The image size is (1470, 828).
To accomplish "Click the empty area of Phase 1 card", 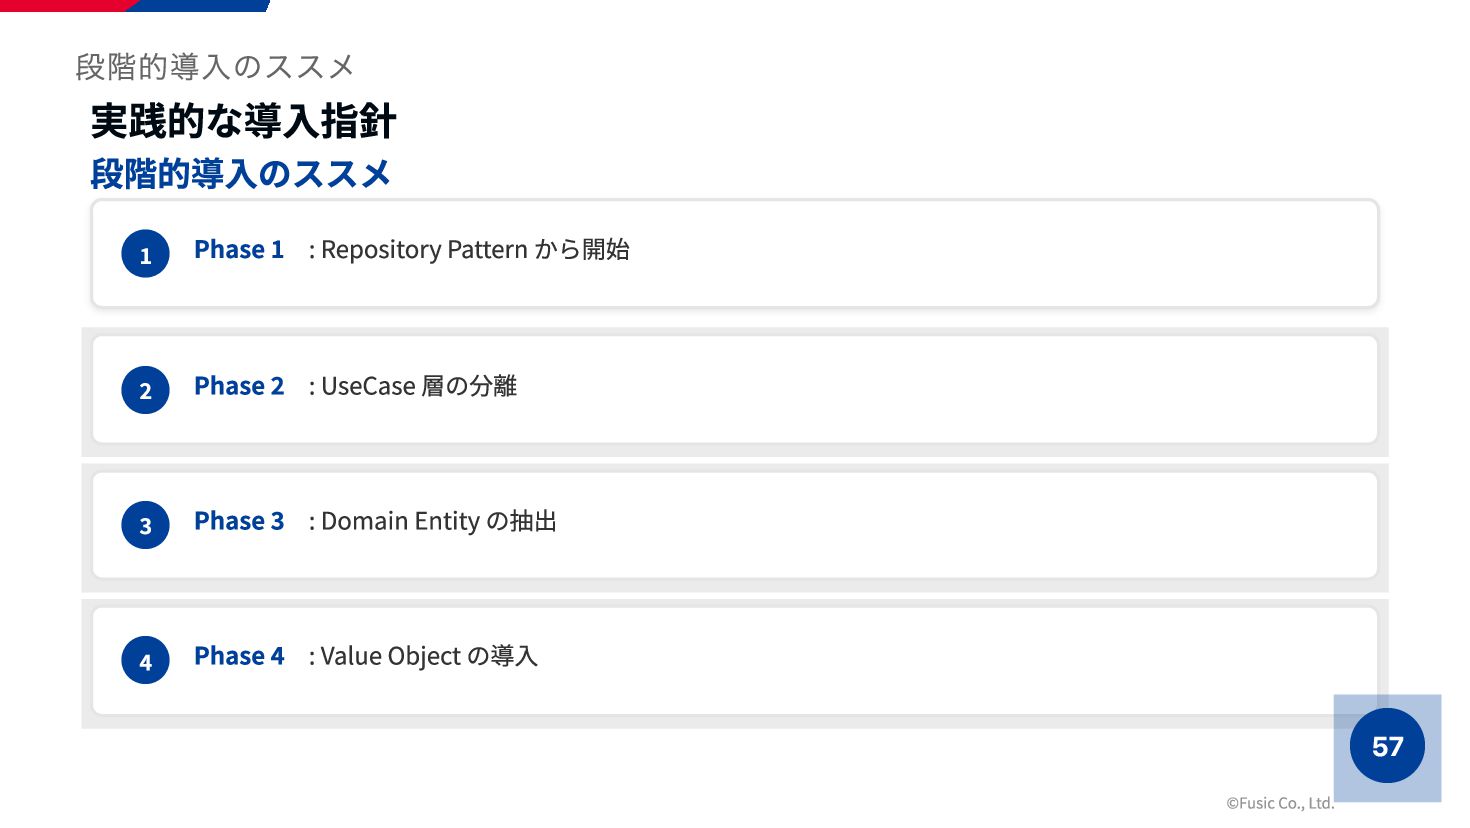I will click(x=1000, y=254).
